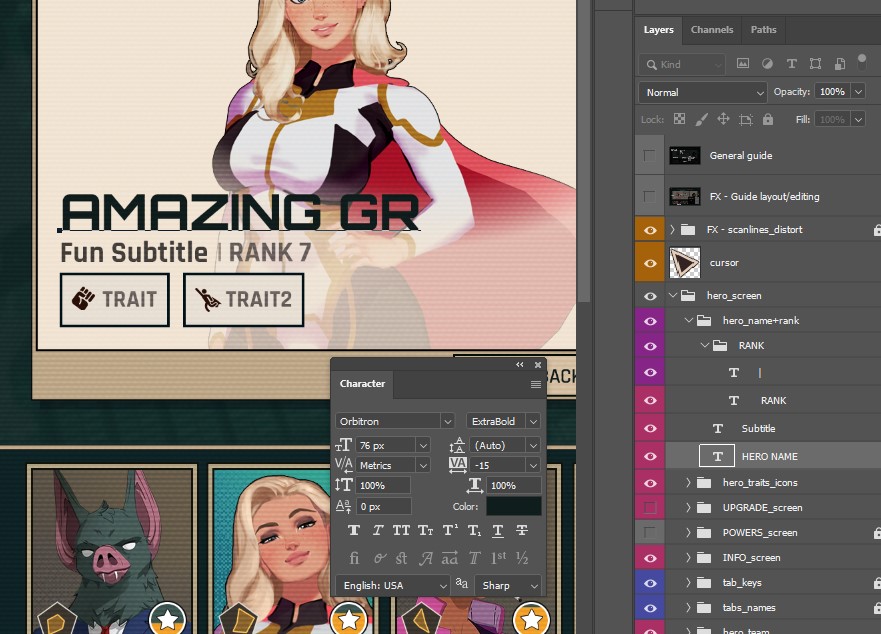Enable ordinals 1st icon

coord(498,558)
